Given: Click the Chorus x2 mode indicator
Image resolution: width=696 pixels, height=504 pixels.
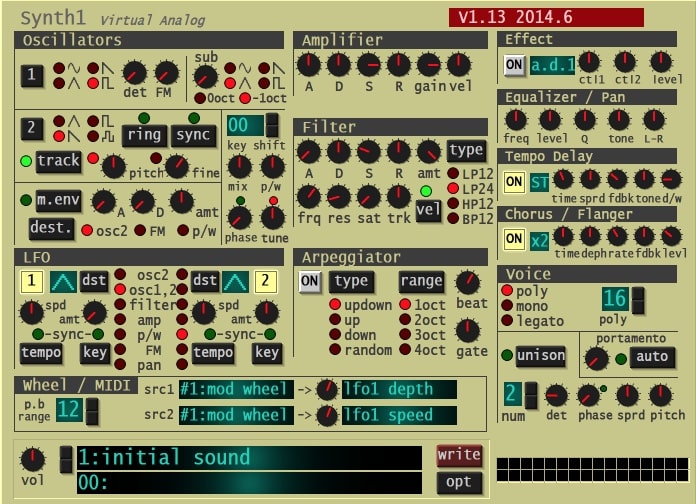Looking at the screenshot, I should pos(540,239).
